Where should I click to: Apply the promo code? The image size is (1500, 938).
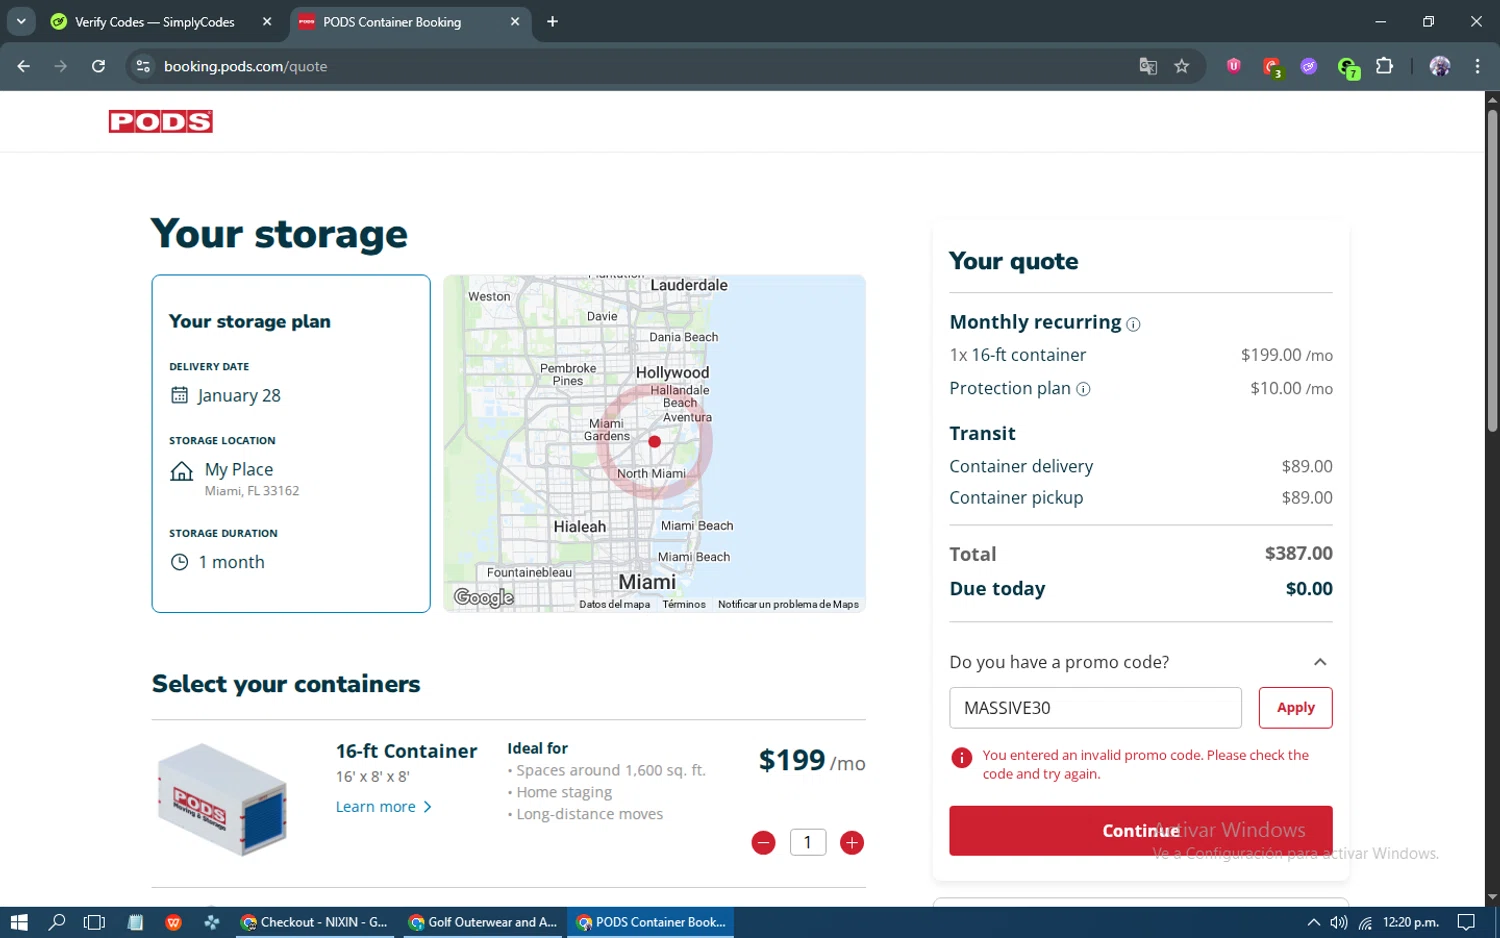pos(1295,708)
